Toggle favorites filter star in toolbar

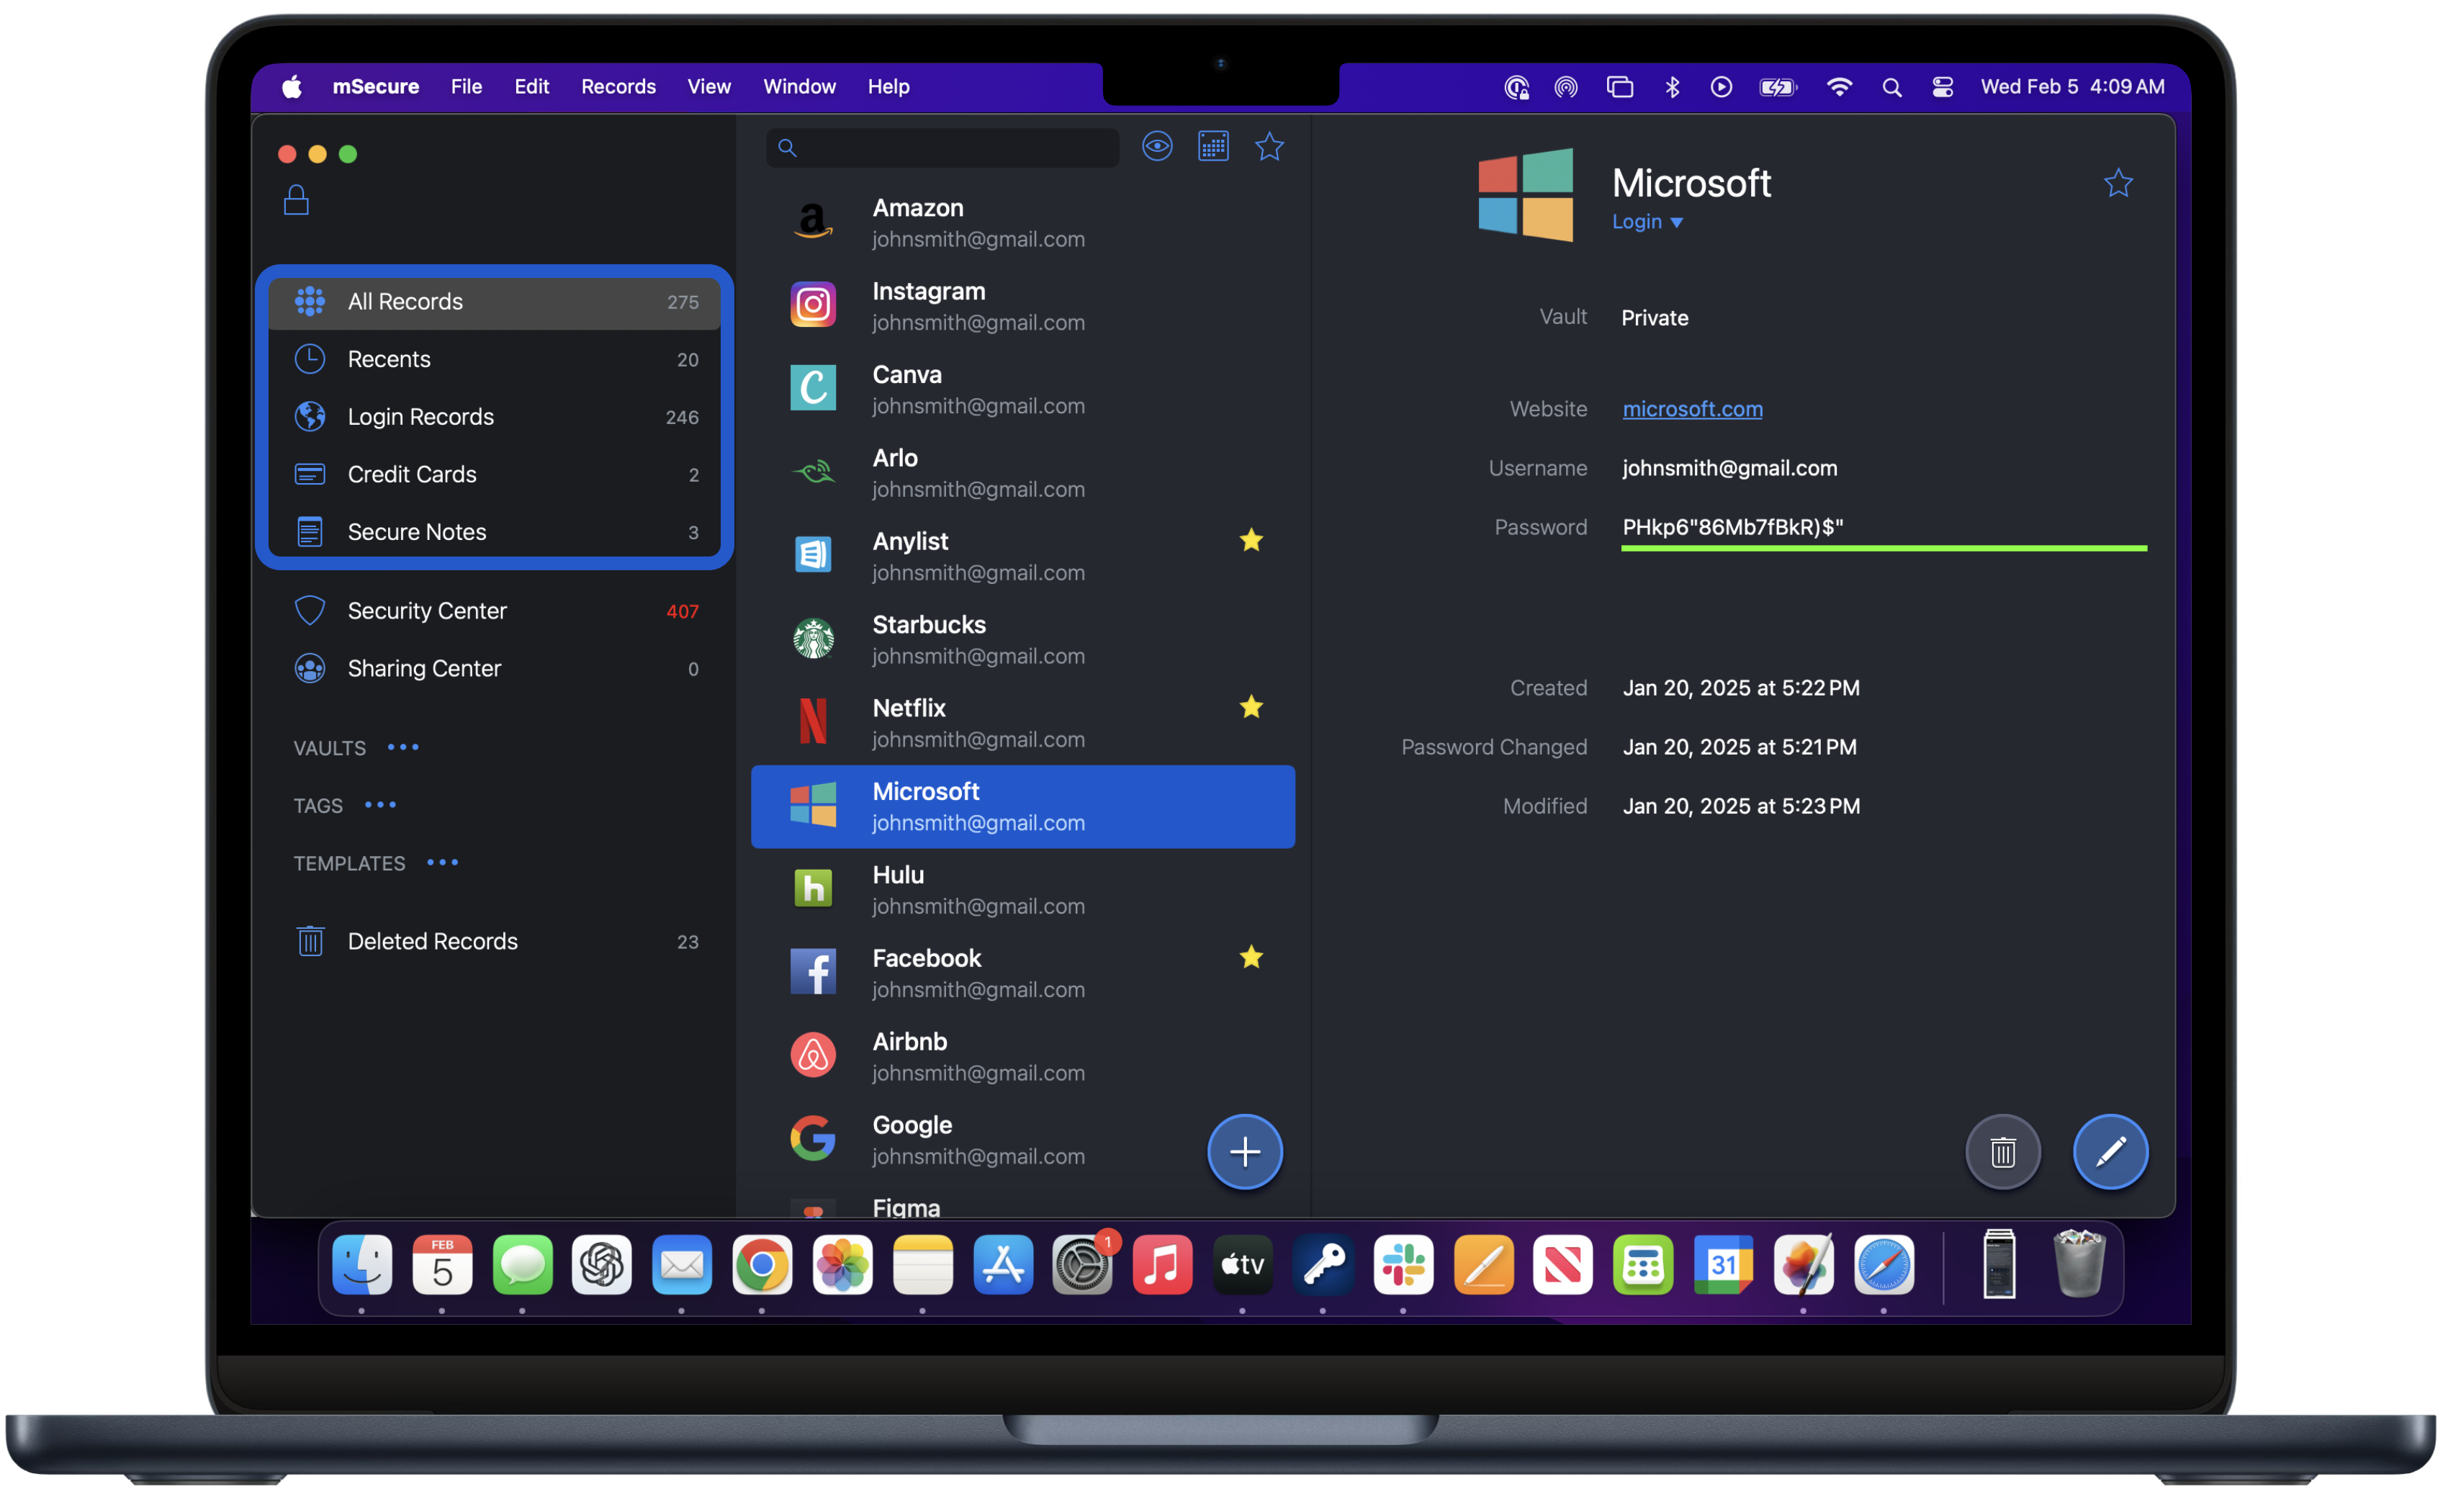(1269, 147)
